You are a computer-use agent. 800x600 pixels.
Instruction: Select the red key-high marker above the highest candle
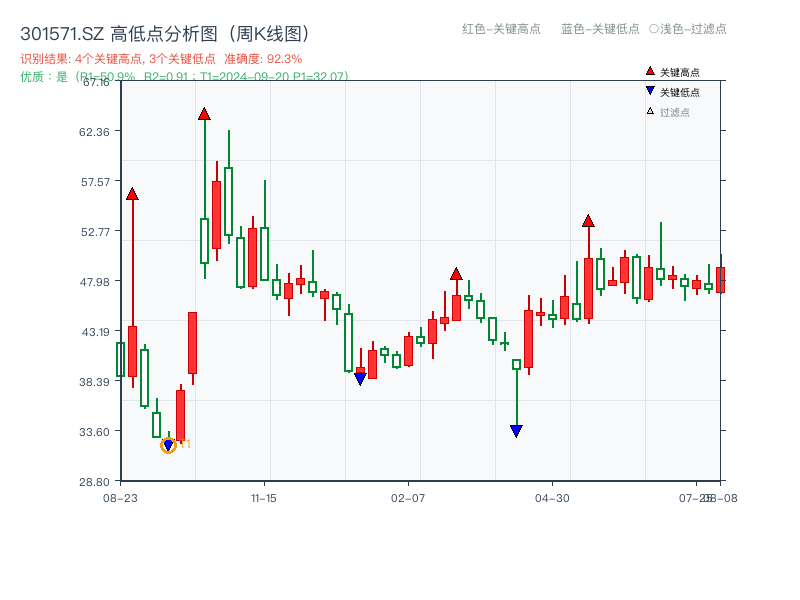coord(205,115)
